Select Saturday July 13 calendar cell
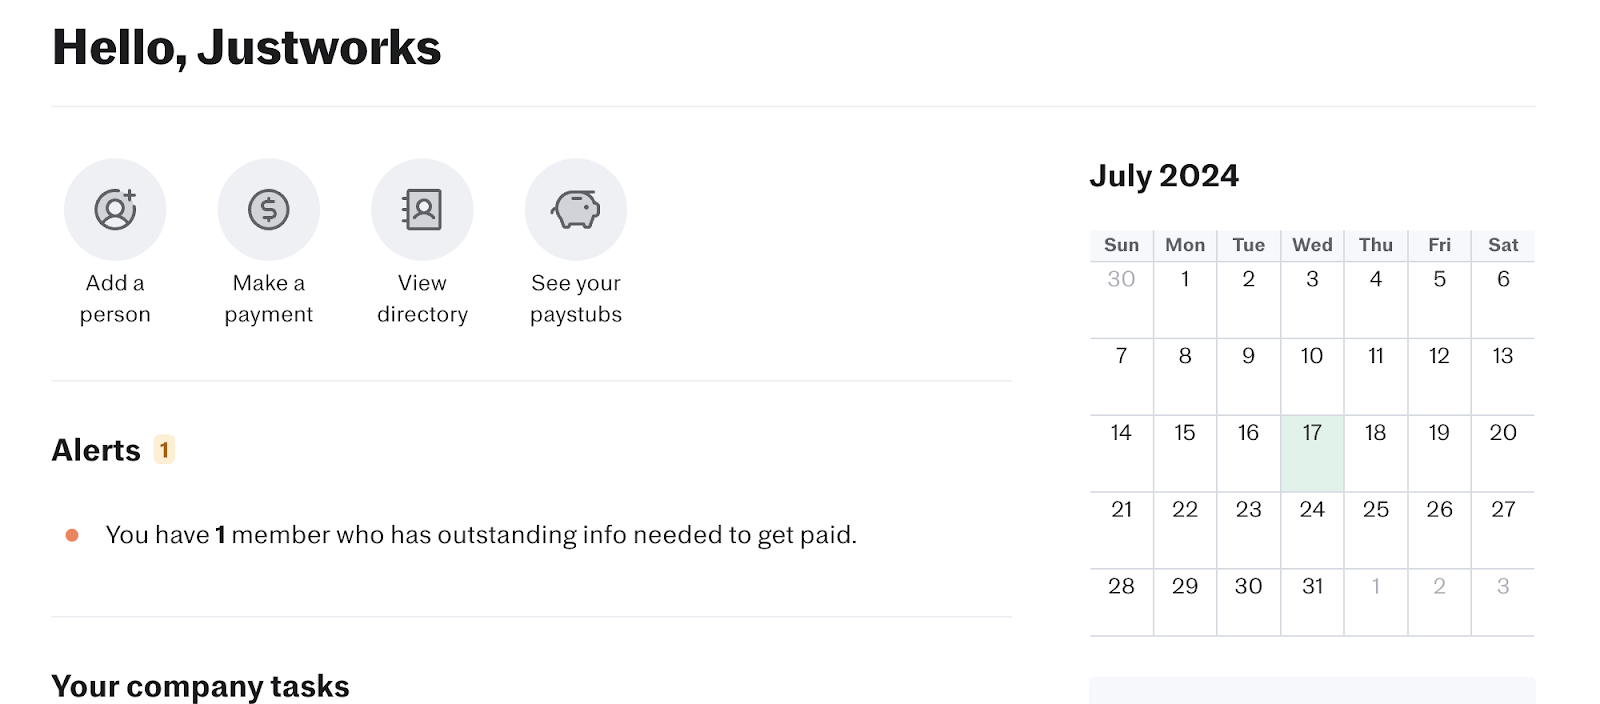Image resolution: width=1600 pixels, height=704 pixels. coord(1502,375)
